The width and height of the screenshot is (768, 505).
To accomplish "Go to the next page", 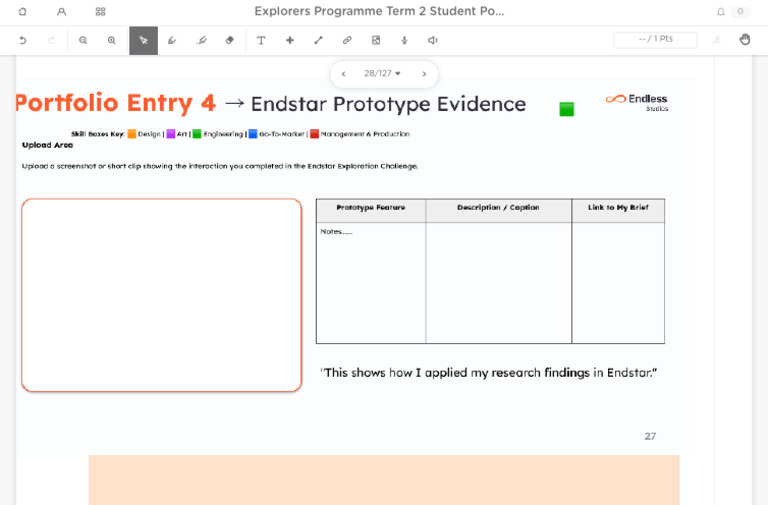I will (x=424, y=74).
